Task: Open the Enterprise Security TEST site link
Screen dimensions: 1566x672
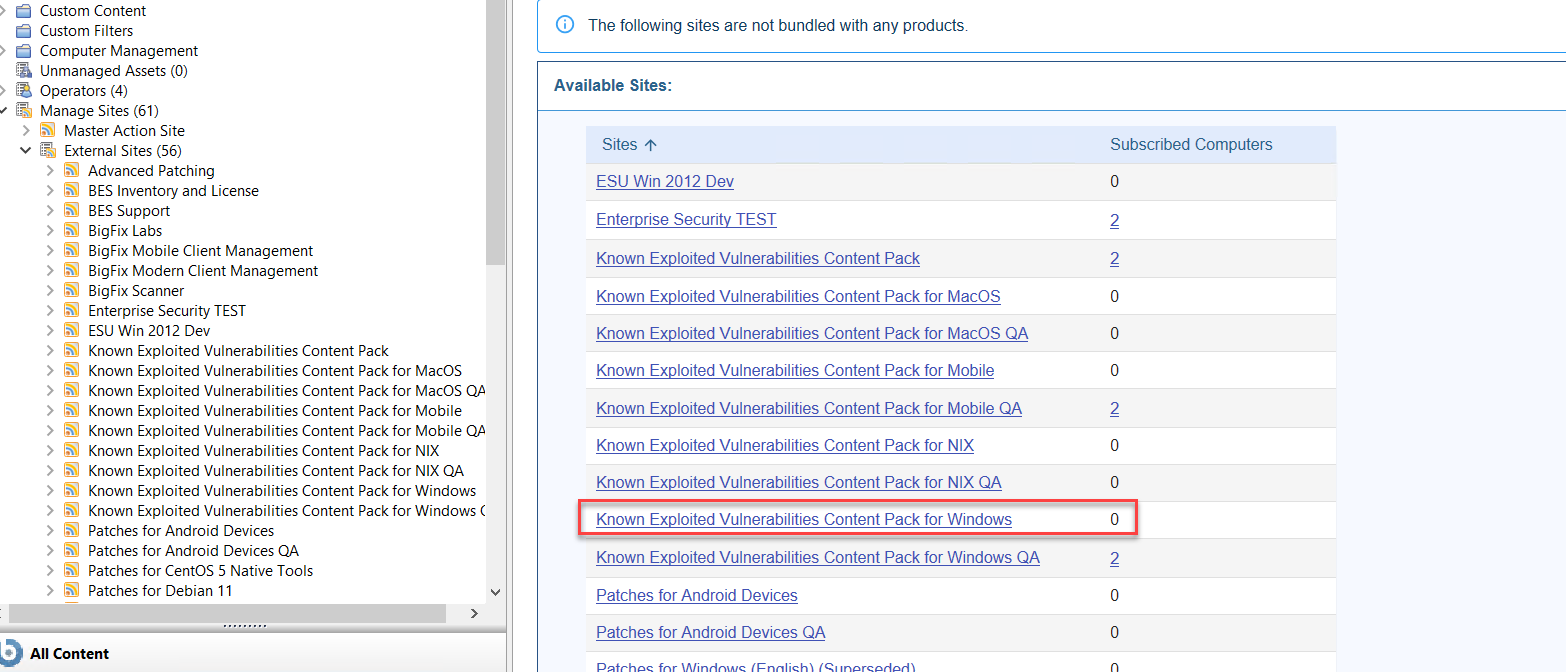Action: point(686,219)
